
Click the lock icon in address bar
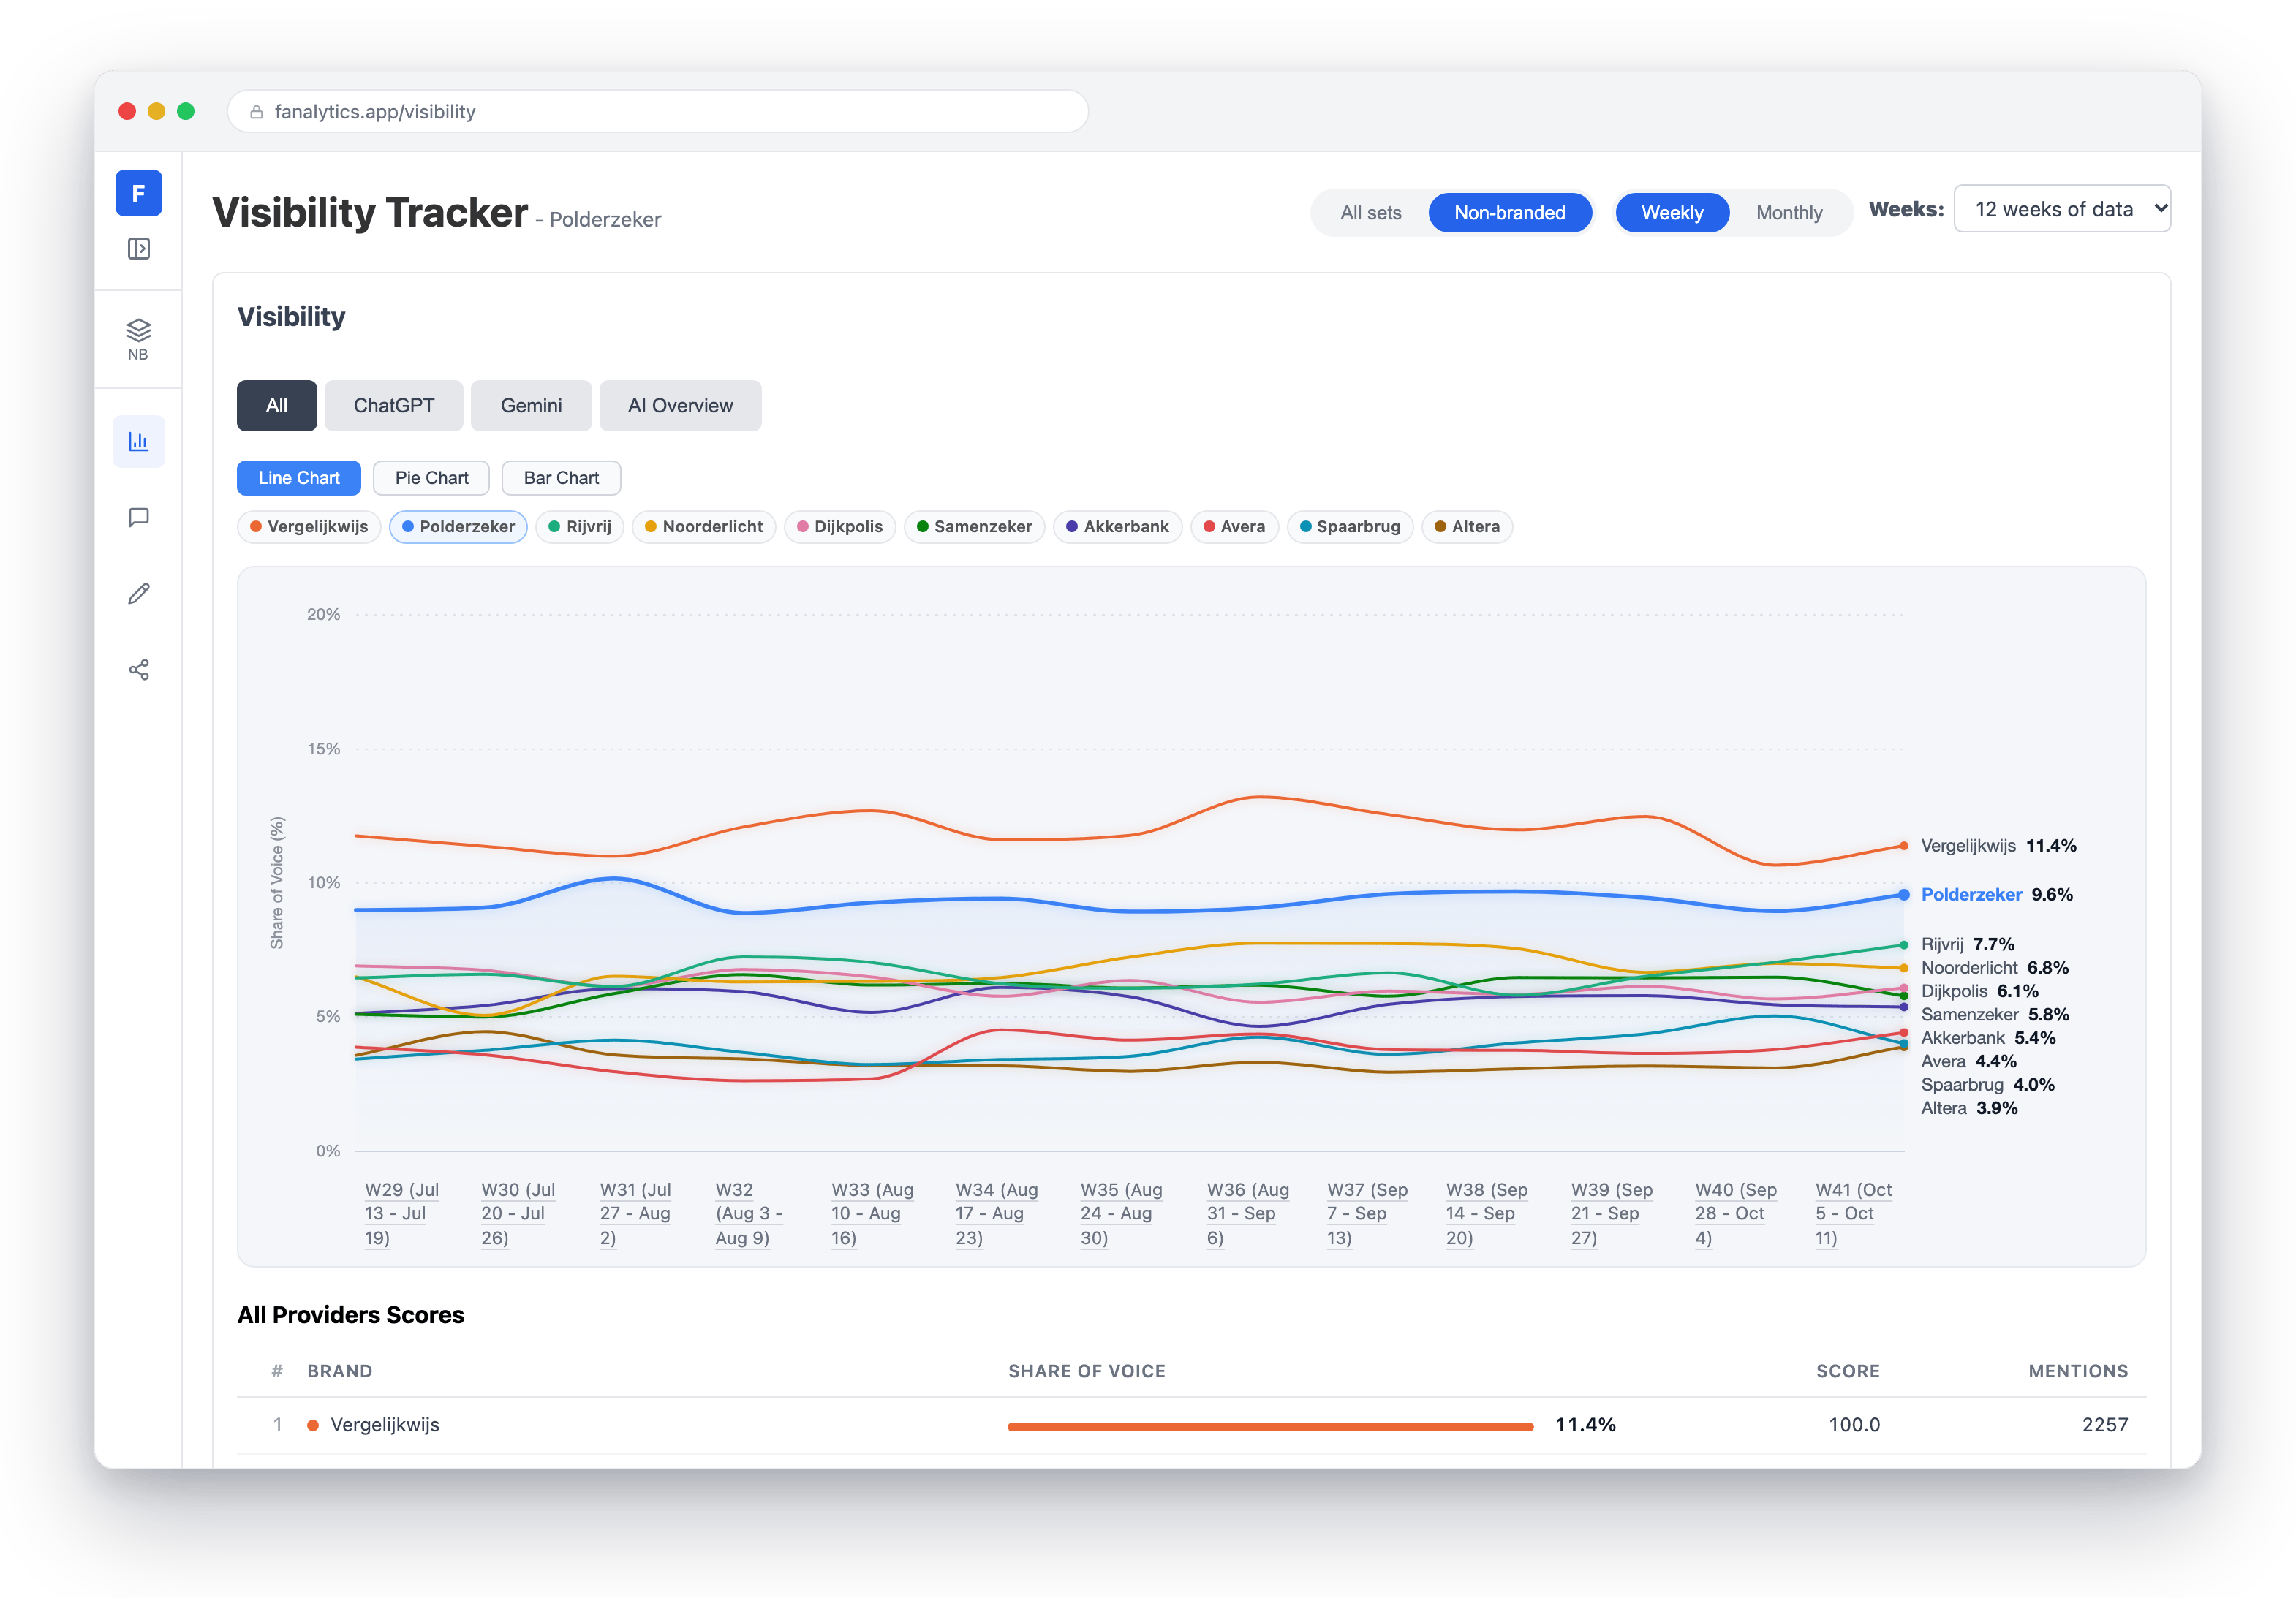point(256,112)
